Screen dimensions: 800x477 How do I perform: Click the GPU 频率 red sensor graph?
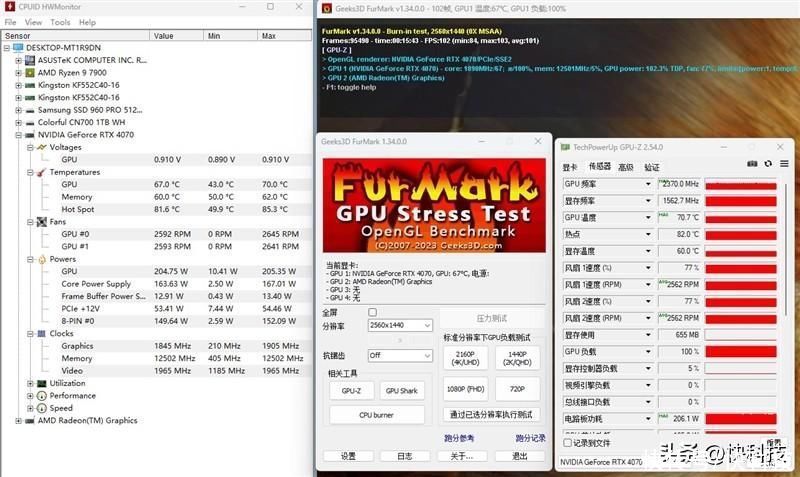click(740, 184)
